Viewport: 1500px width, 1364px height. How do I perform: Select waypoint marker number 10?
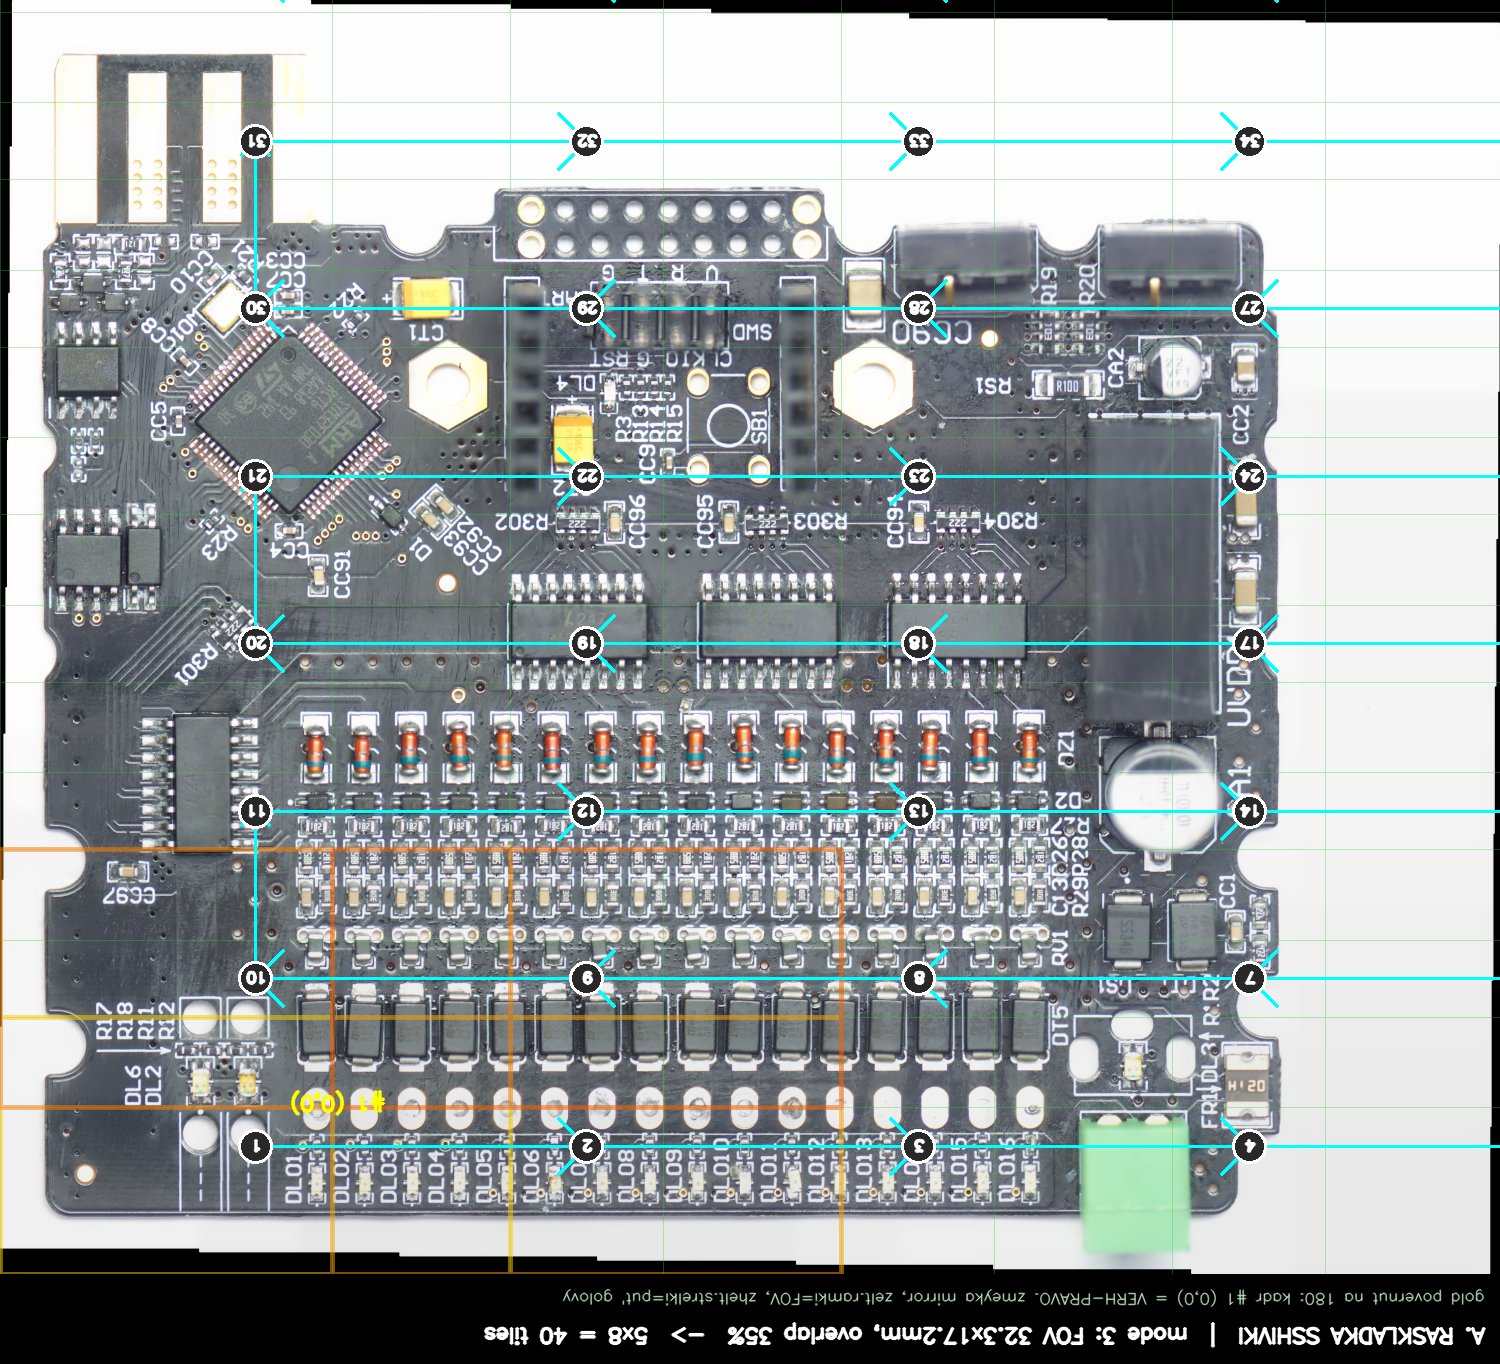pos(256,978)
